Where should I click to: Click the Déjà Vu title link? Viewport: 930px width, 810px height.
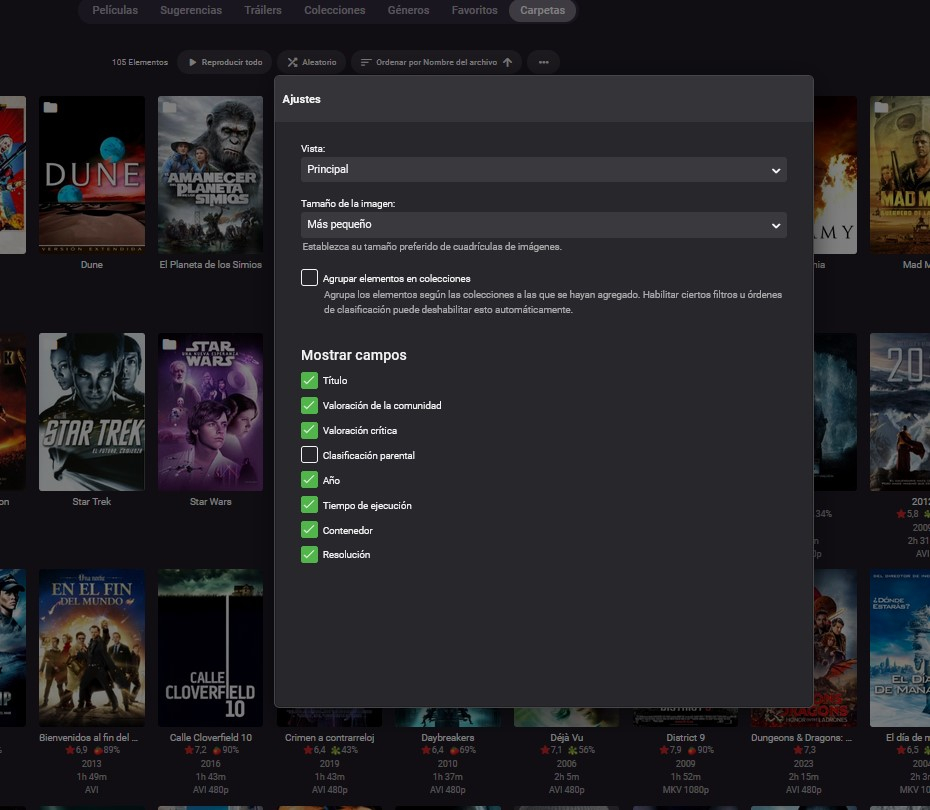click(x=566, y=738)
